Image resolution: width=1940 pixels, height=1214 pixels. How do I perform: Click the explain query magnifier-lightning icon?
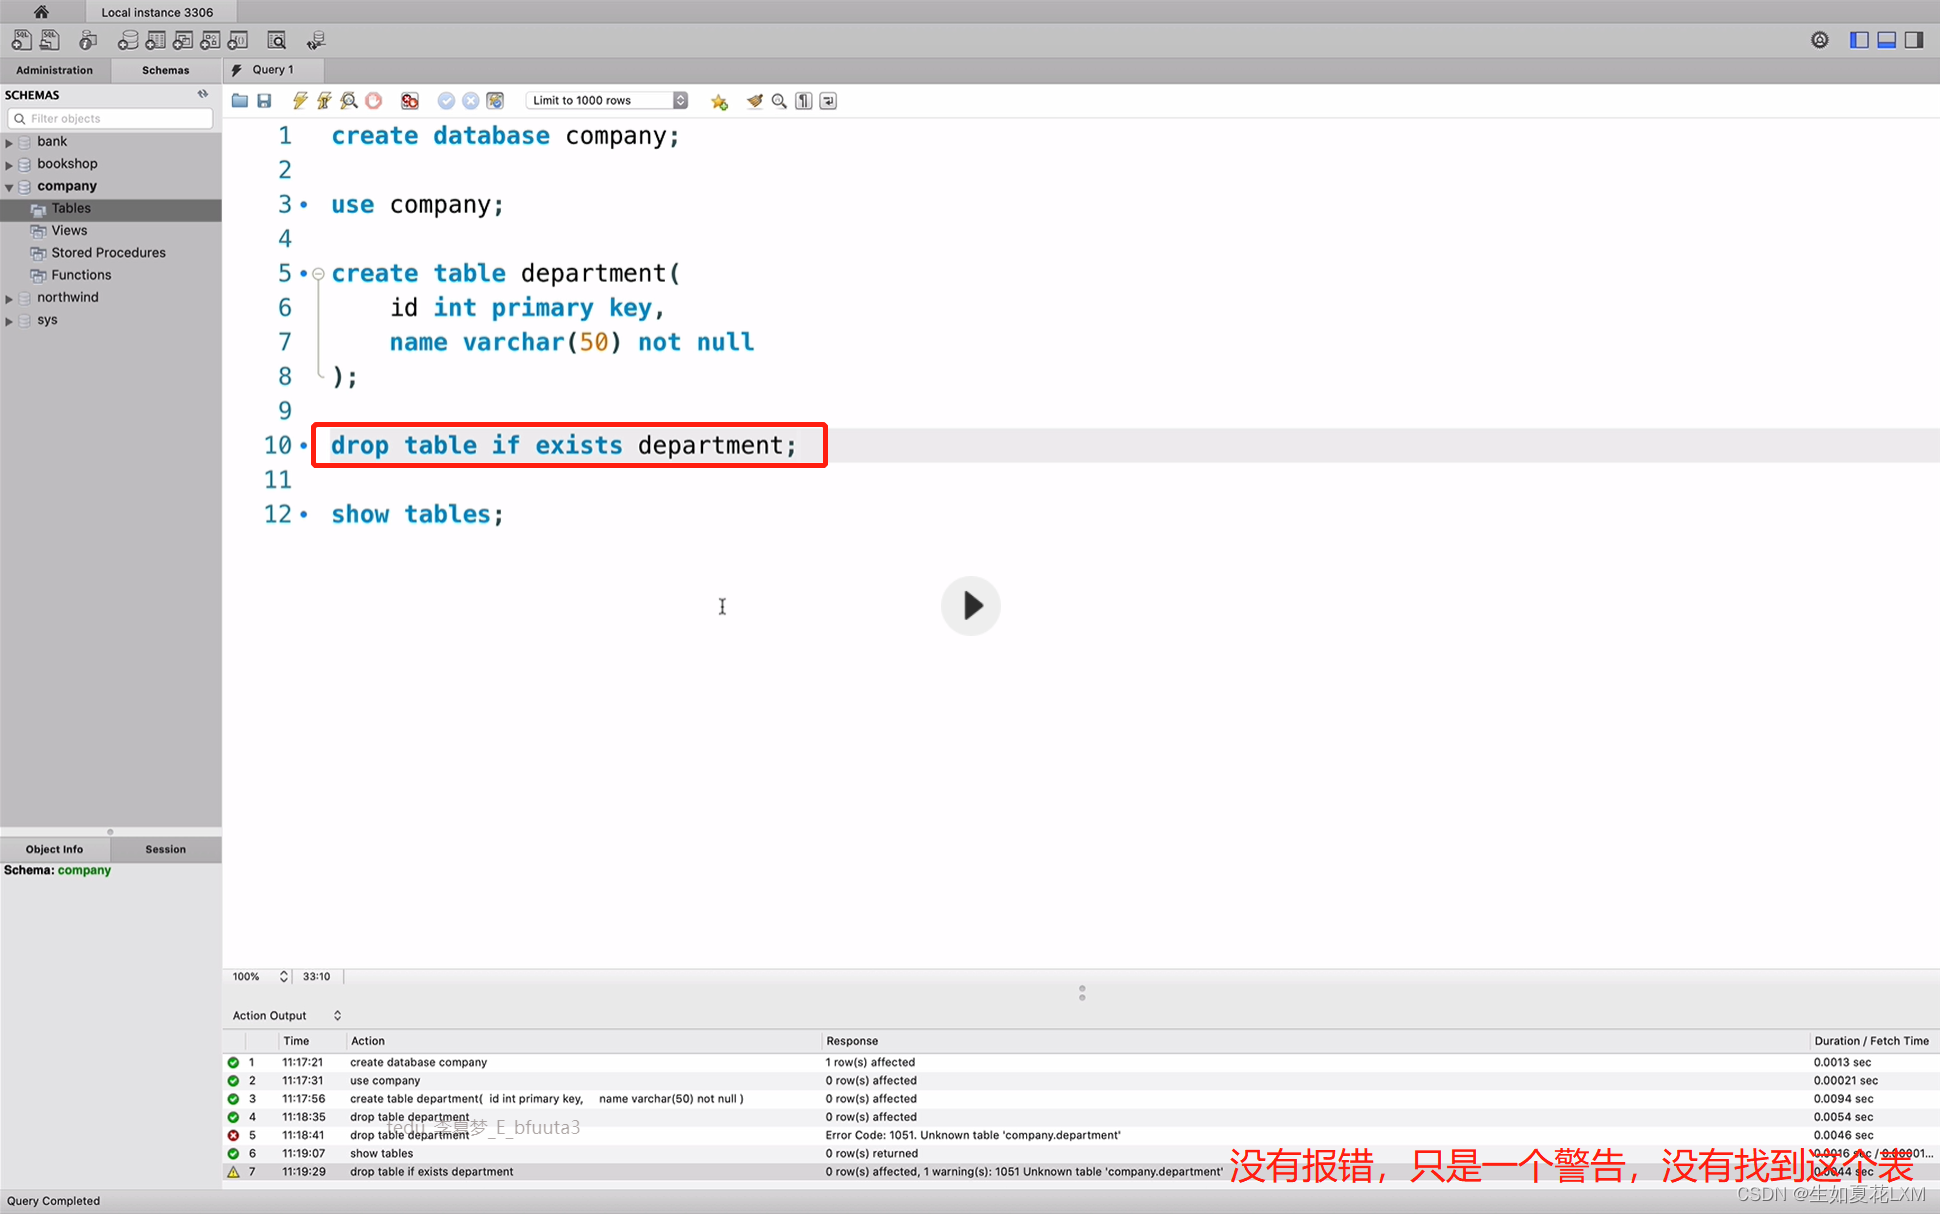(349, 101)
